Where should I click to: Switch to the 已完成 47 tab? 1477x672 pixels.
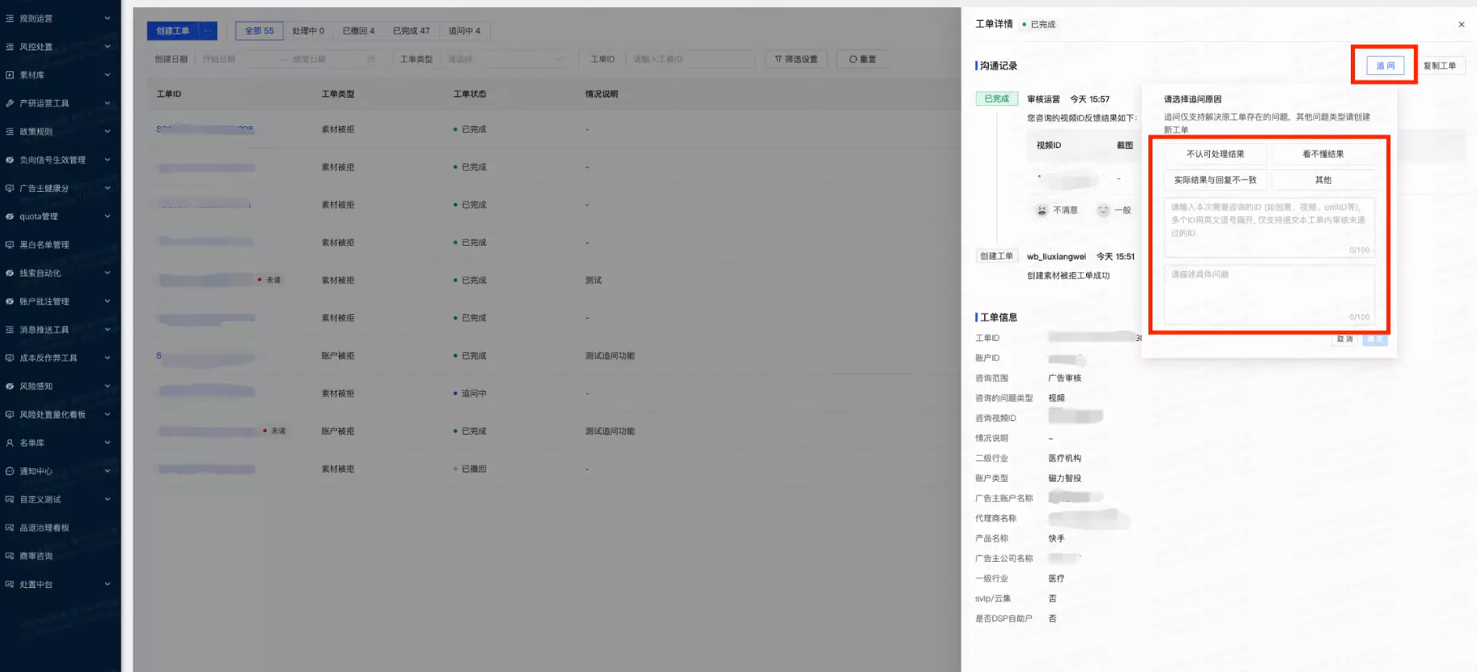[x=411, y=31]
